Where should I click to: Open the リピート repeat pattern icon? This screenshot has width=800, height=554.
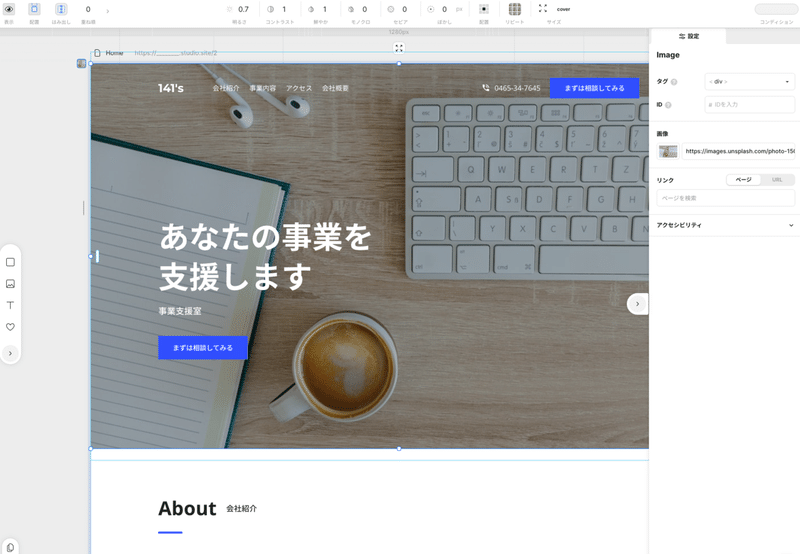[x=515, y=9]
